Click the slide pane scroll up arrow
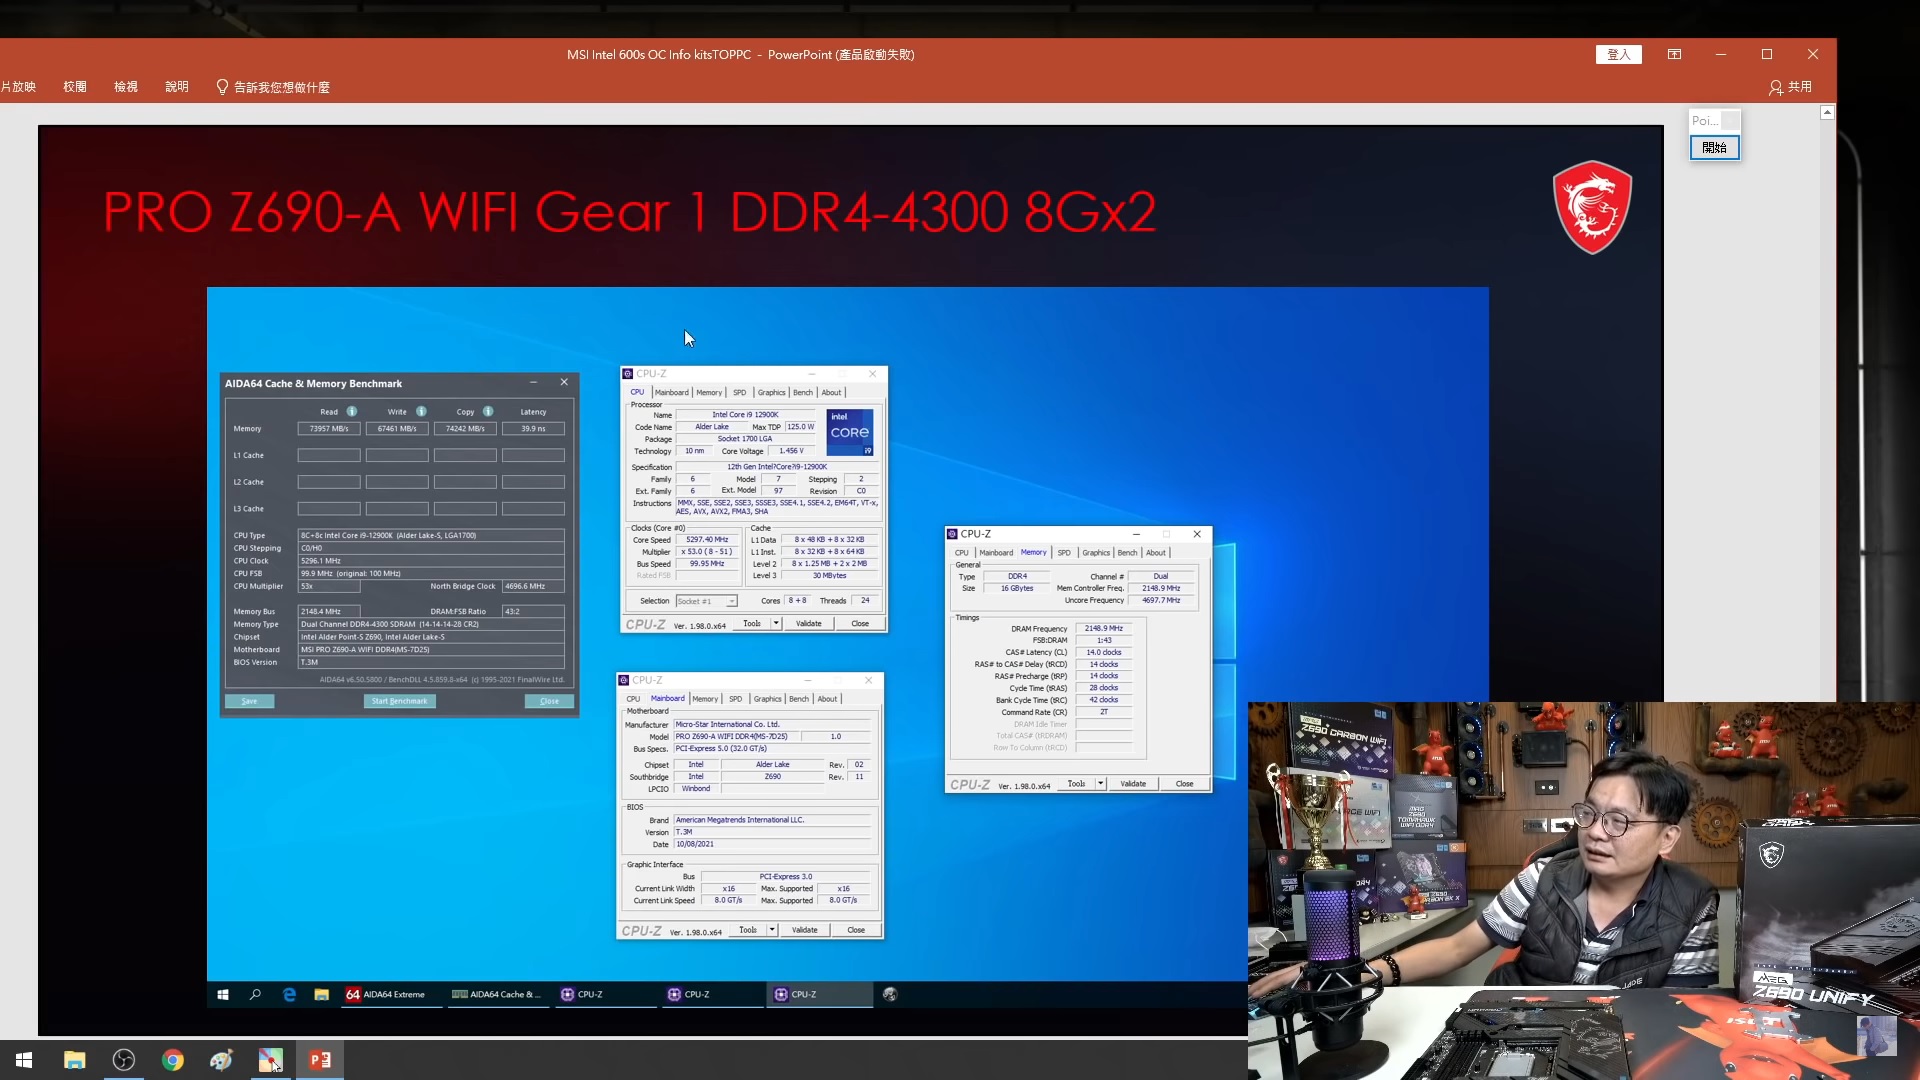The image size is (1920, 1080). tap(1827, 112)
